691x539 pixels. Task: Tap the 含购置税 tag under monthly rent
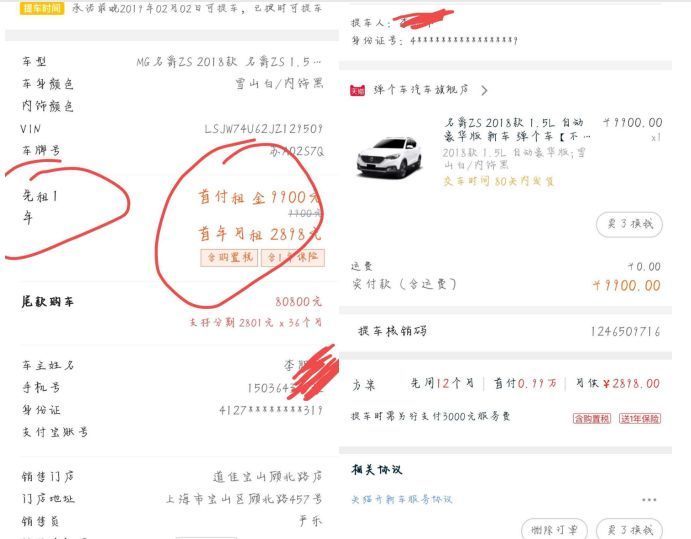click(229, 257)
